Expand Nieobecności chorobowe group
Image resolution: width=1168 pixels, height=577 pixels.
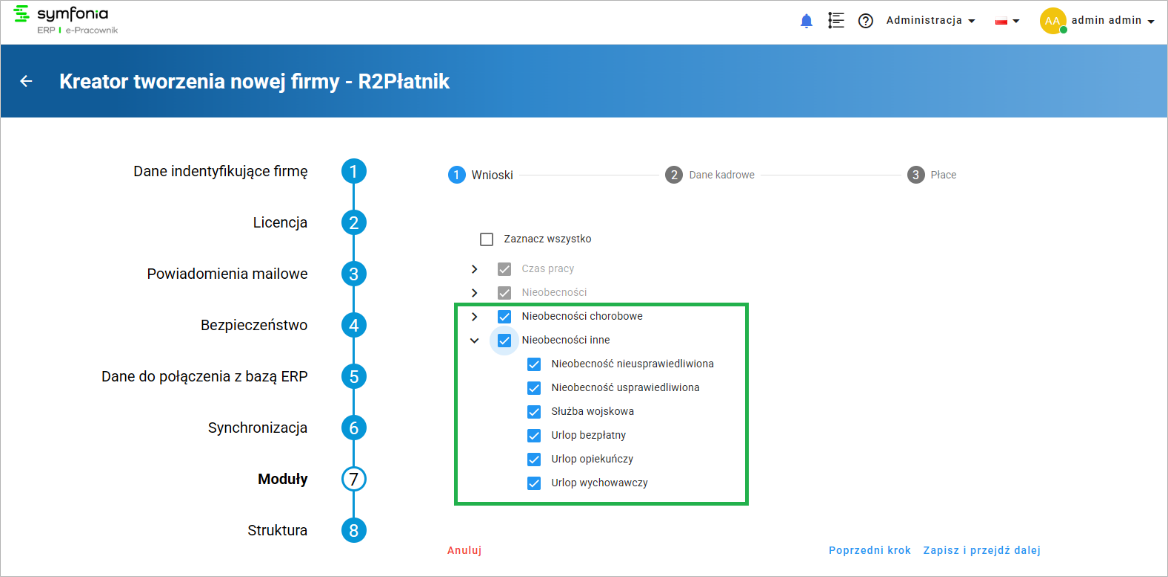[474, 316]
